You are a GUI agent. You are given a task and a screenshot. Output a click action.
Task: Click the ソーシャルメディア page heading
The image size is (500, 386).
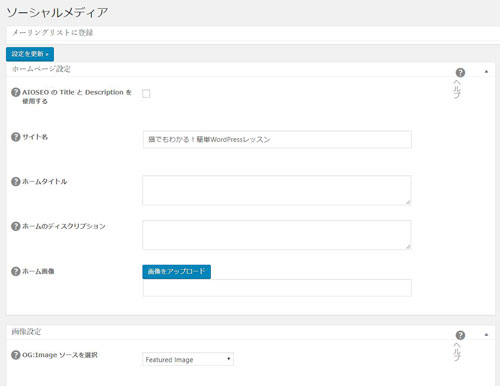(x=57, y=13)
